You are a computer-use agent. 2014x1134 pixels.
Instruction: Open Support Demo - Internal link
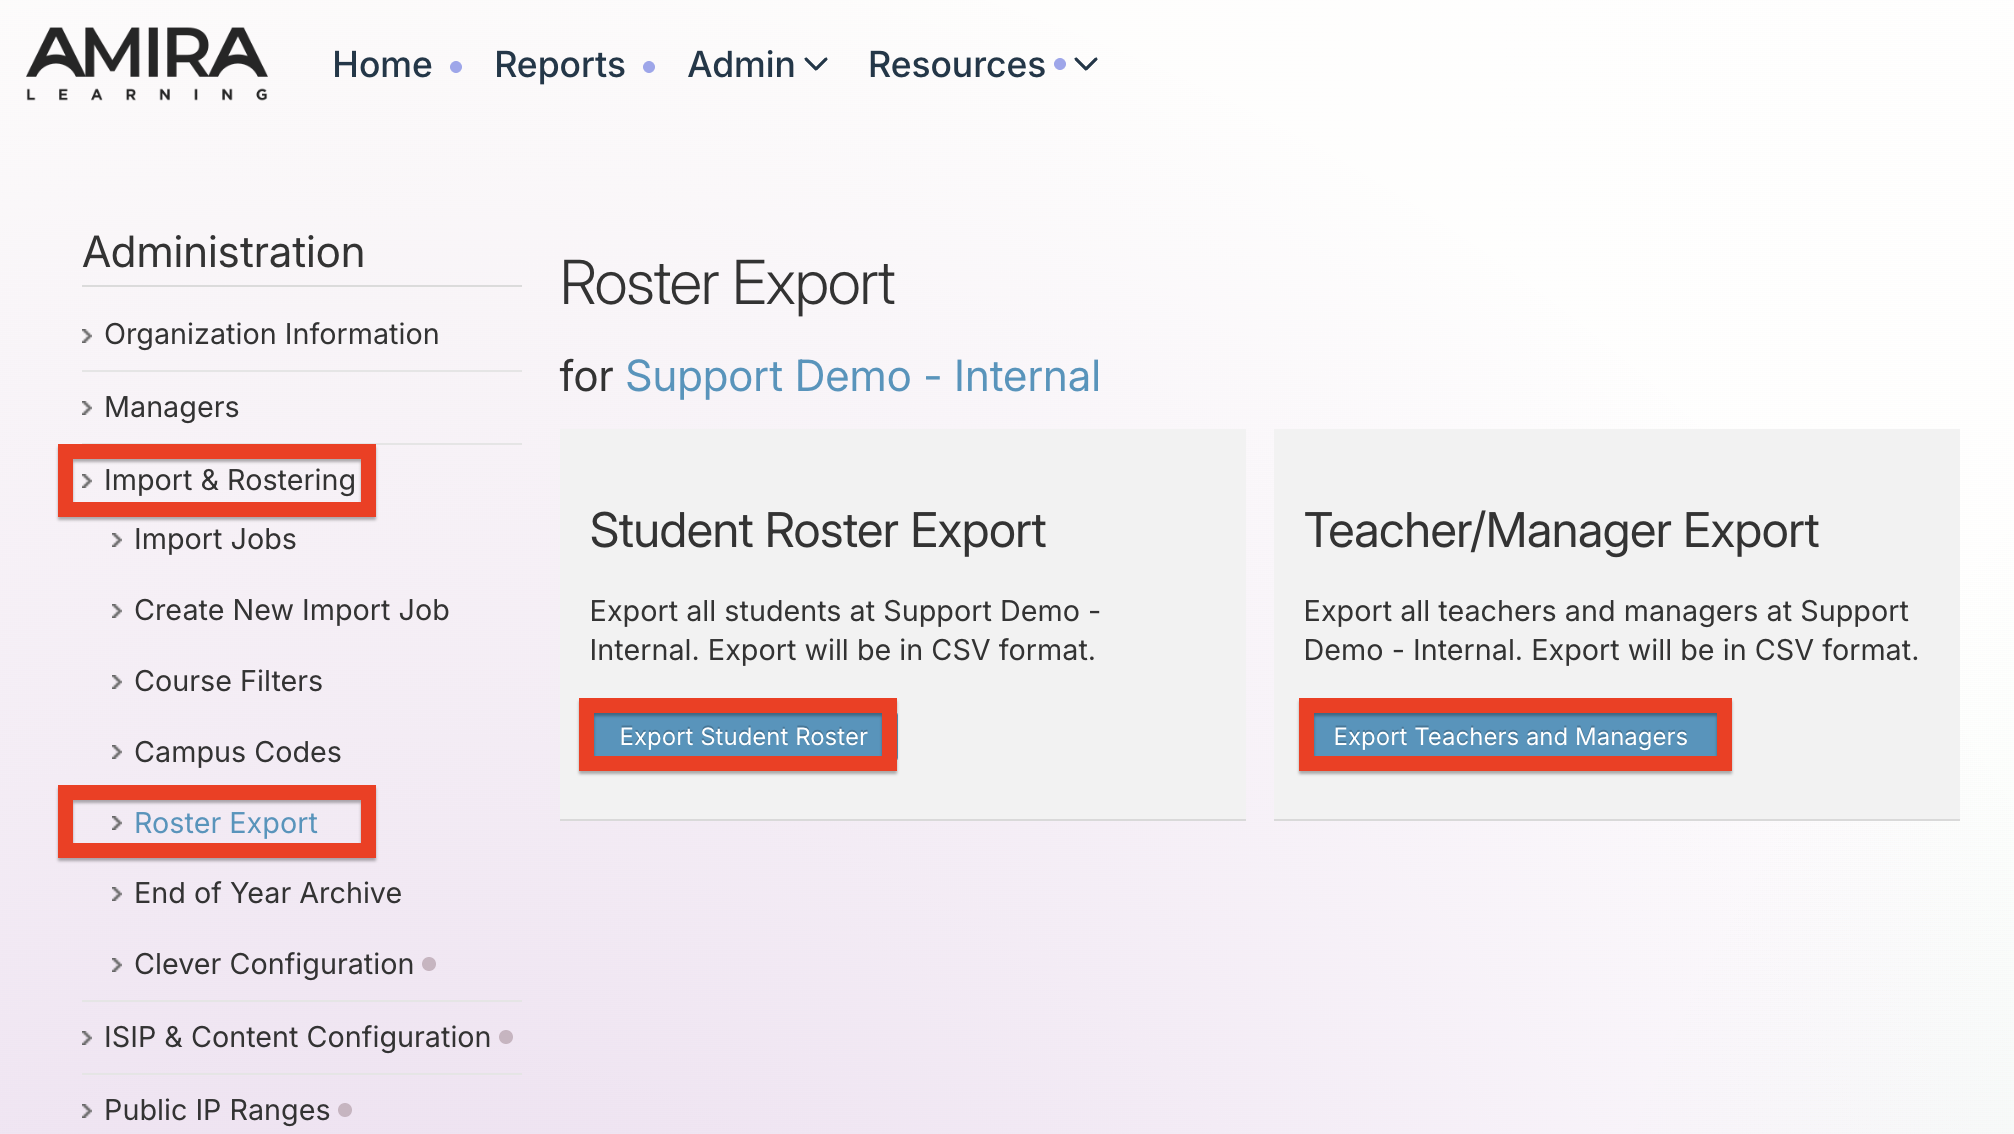863,377
